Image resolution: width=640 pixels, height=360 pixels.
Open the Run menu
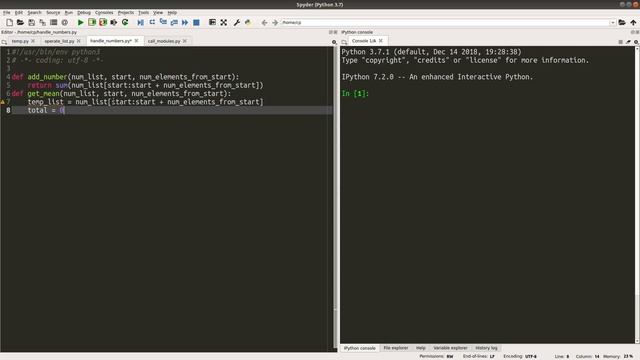[69, 13]
